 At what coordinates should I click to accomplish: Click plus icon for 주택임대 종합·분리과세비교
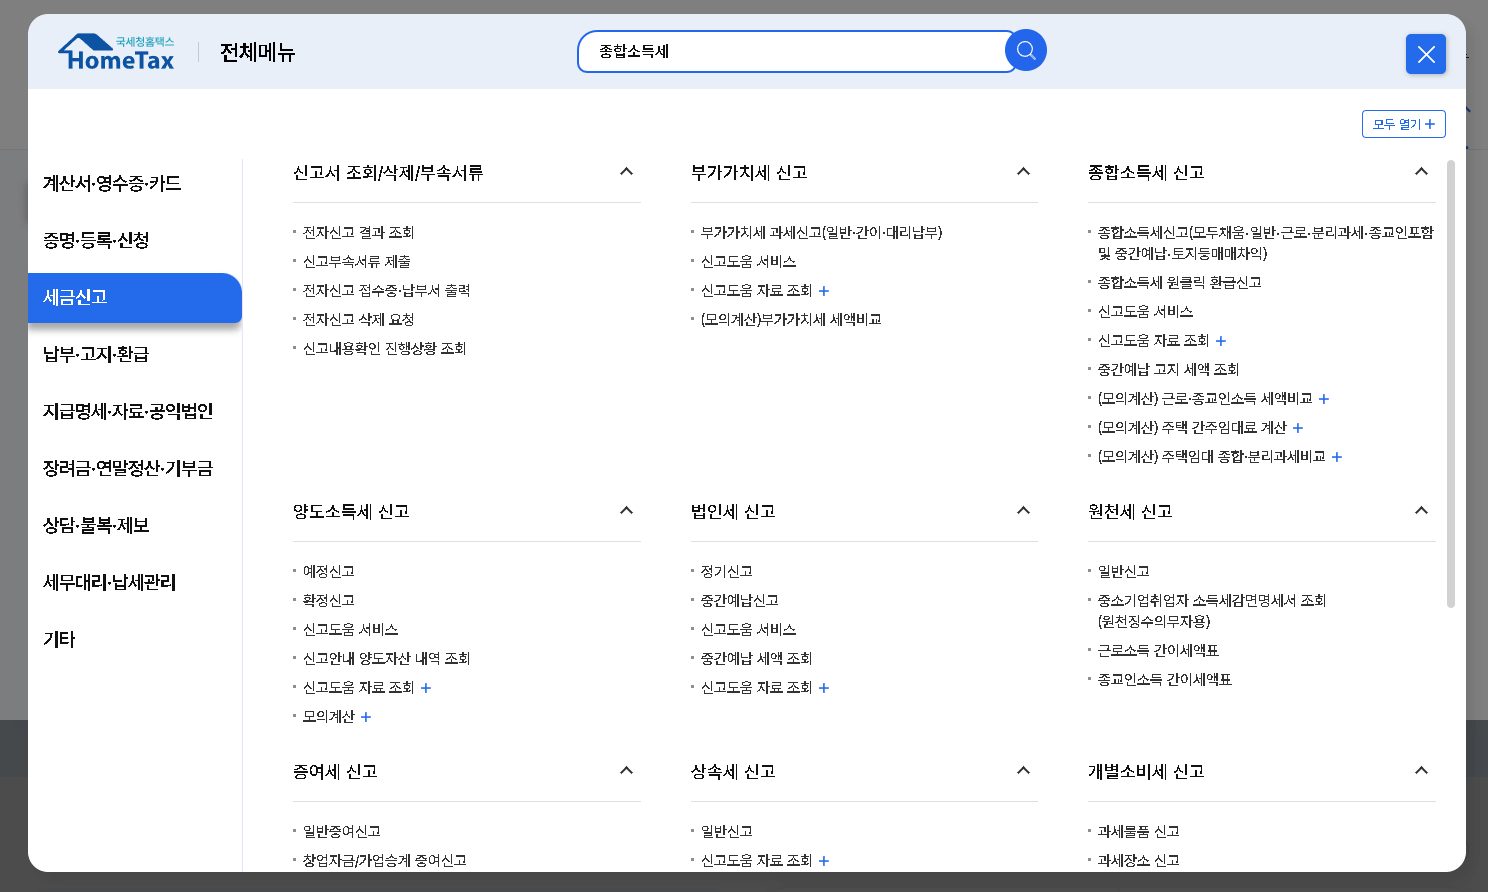(x=1337, y=457)
